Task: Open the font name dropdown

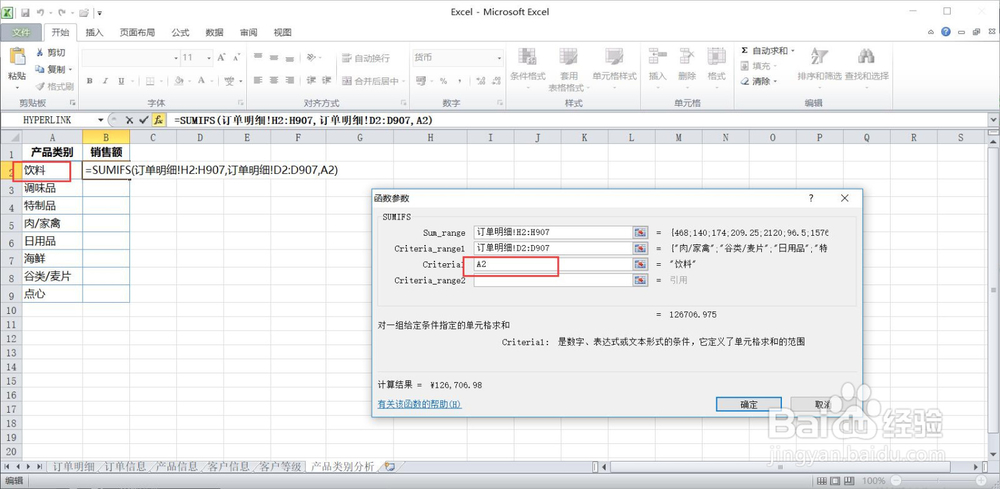Action: tap(176, 57)
